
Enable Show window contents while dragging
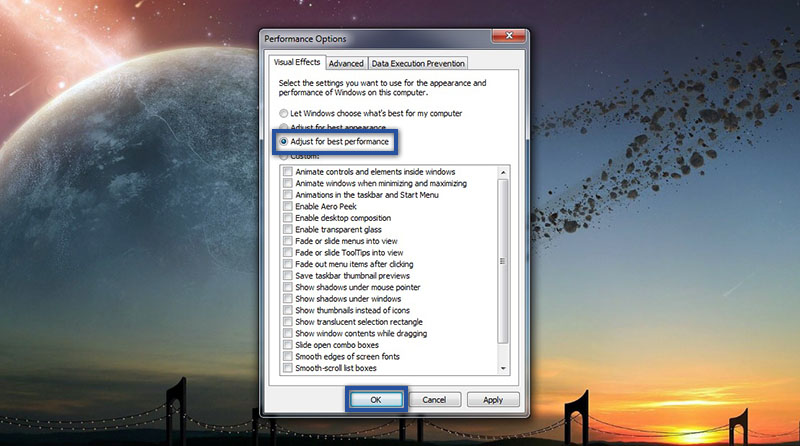pyautogui.click(x=289, y=333)
